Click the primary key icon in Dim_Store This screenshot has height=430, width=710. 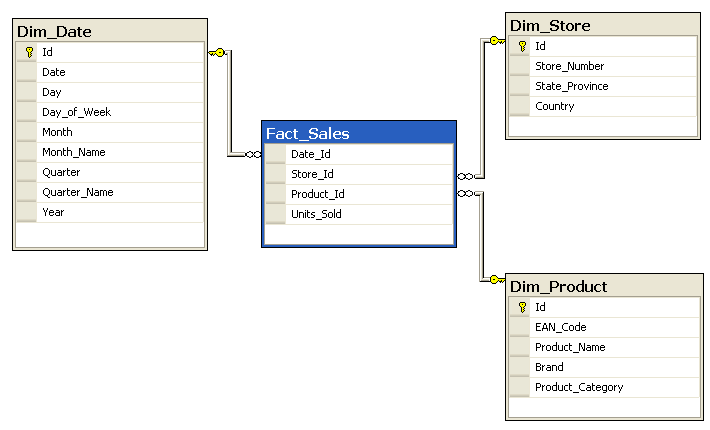tap(521, 46)
